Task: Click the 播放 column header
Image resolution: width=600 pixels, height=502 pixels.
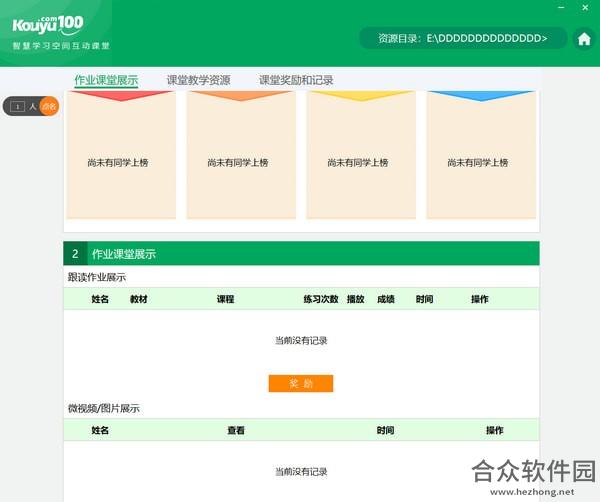Action: tap(355, 299)
